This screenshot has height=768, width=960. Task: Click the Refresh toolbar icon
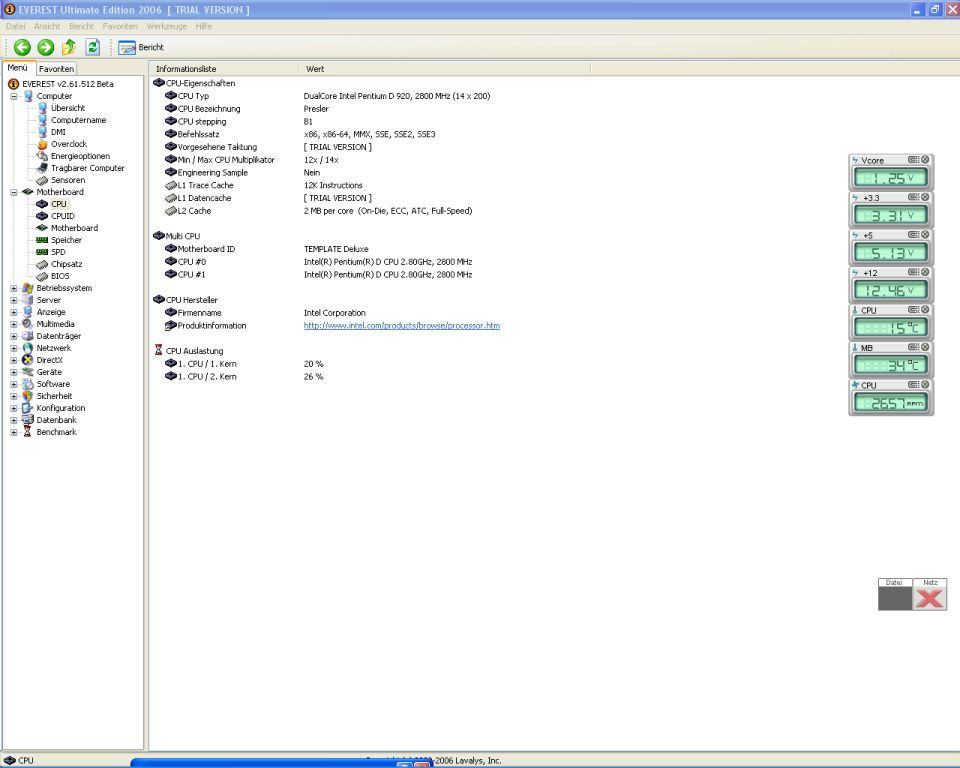[x=92, y=47]
